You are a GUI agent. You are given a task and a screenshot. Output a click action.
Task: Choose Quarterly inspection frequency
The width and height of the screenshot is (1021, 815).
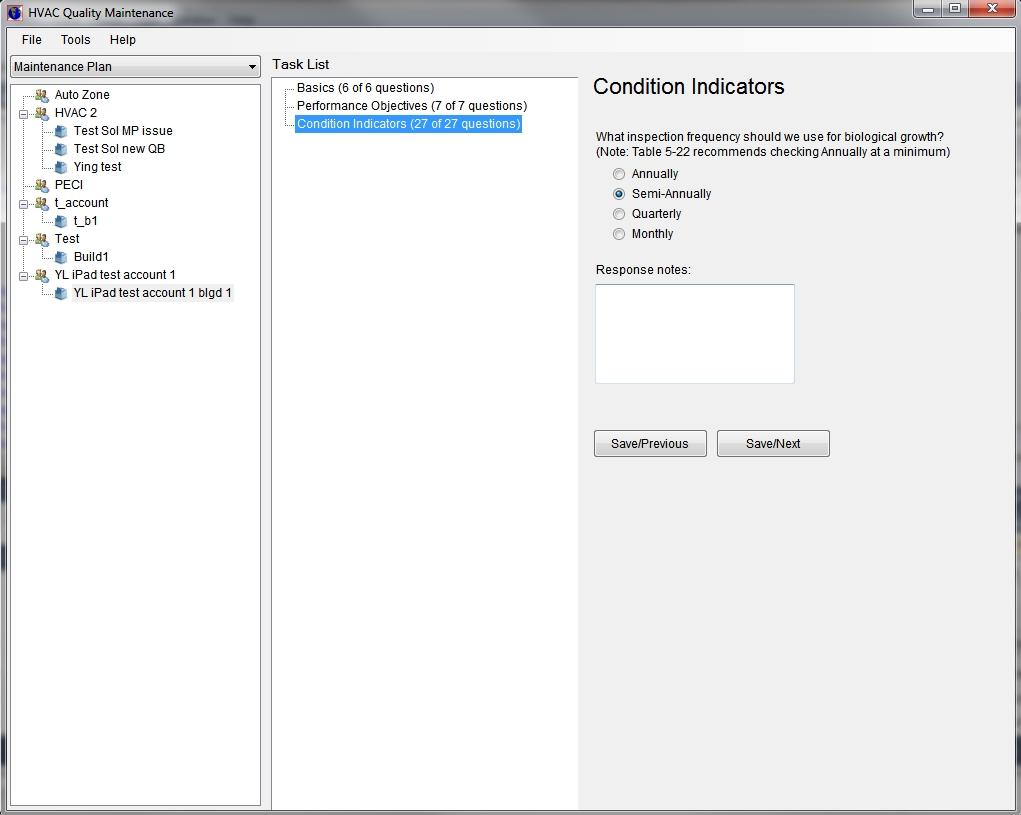point(619,214)
